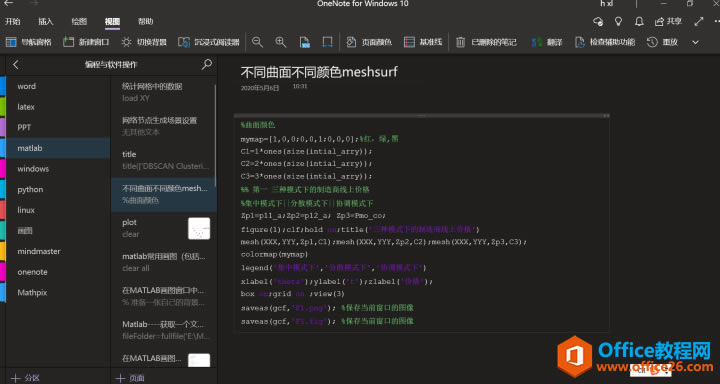
Task: Click the page list scrollbar
Action: 215,136
